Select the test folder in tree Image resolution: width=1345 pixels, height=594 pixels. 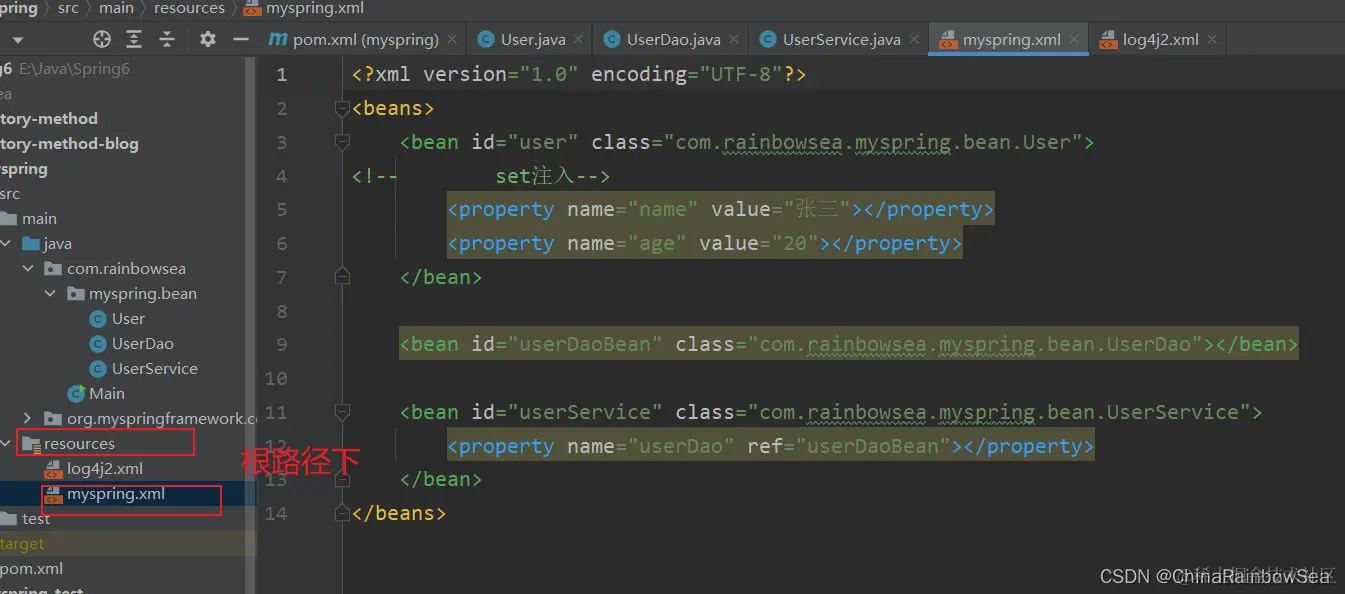click(x=36, y=519)
